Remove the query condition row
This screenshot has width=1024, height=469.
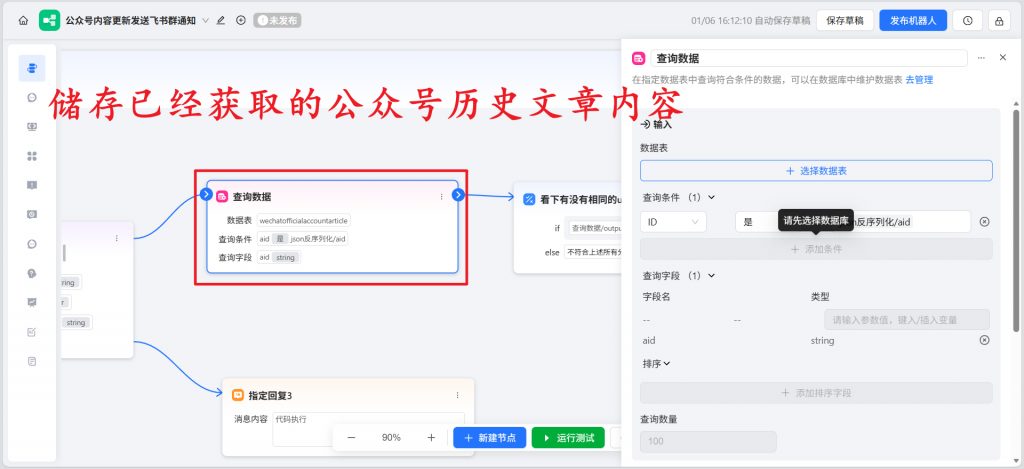point(984,222)
